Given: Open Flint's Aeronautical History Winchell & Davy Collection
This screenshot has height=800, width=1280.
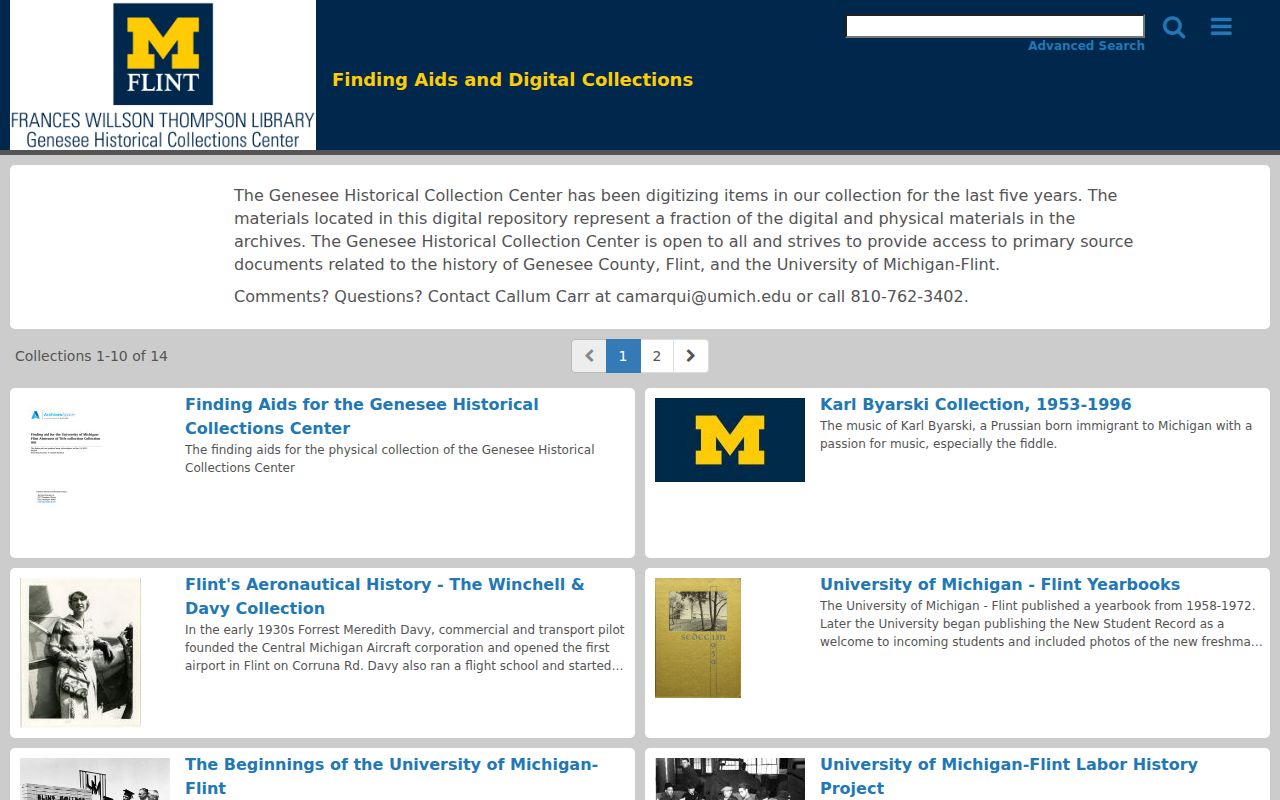Looking at the screenshot, I should click(385, 596).
